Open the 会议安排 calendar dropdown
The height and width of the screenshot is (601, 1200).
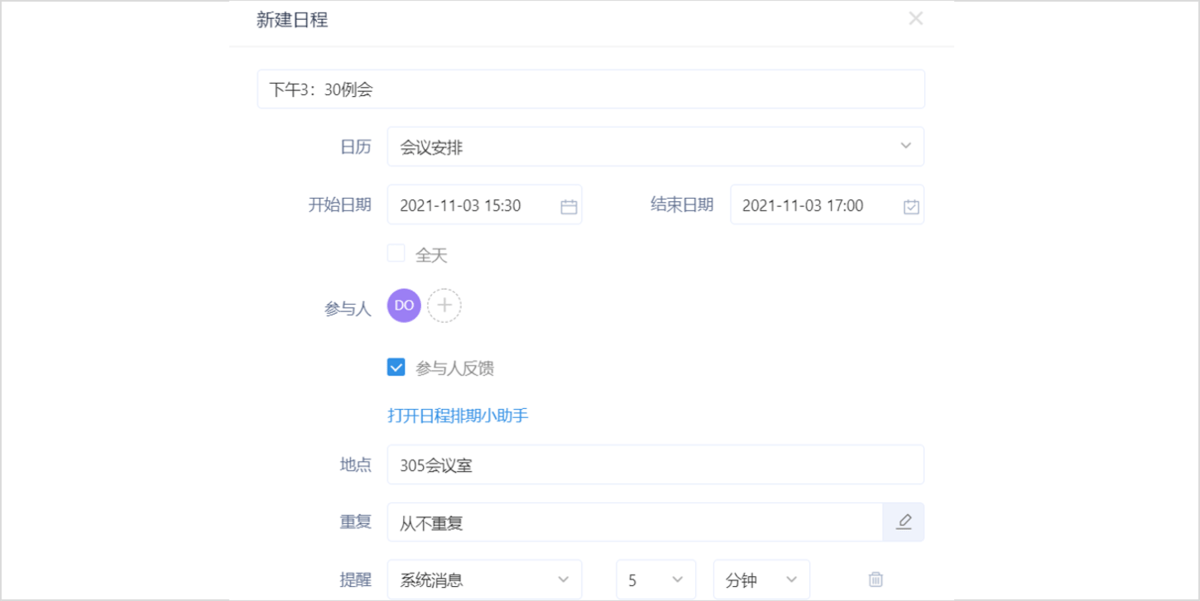click(656, 147)
